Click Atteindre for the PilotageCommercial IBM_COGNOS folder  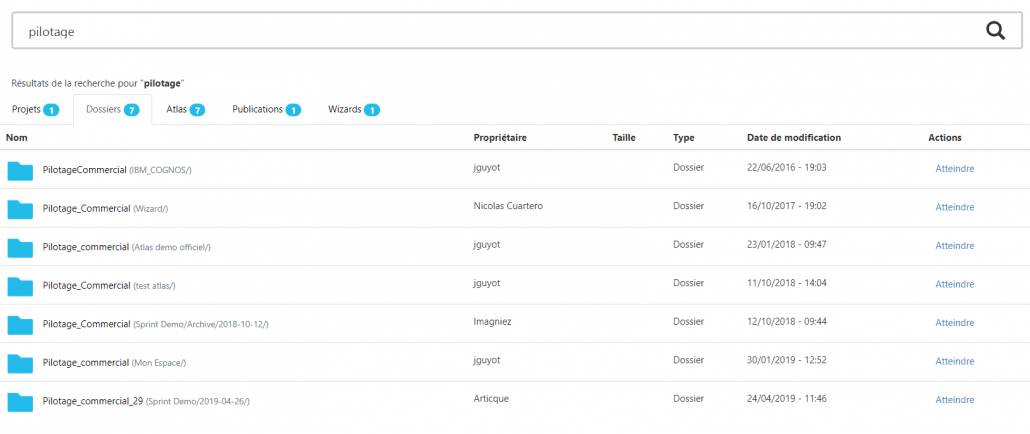954,169
